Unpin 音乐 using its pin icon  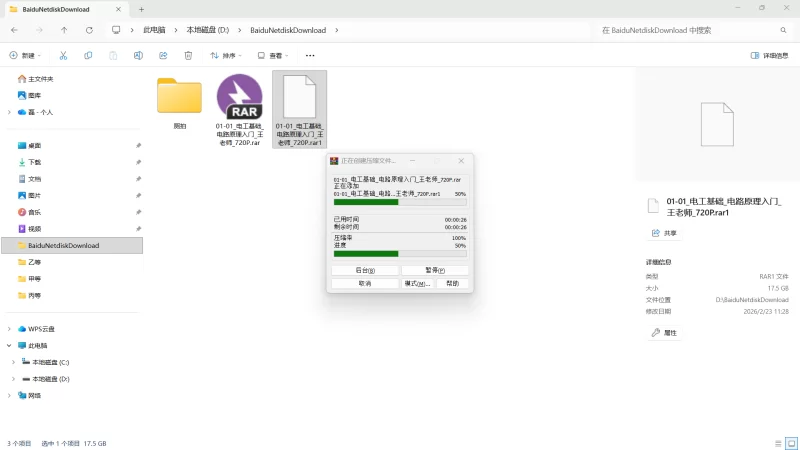pos(138,212)
